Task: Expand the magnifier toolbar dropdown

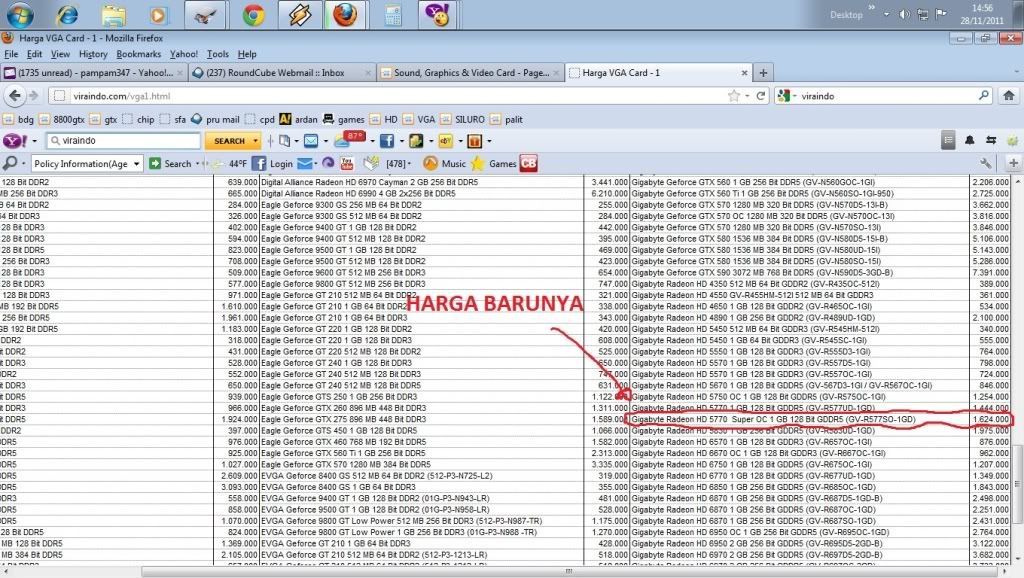Action: [x=24, y=163]
